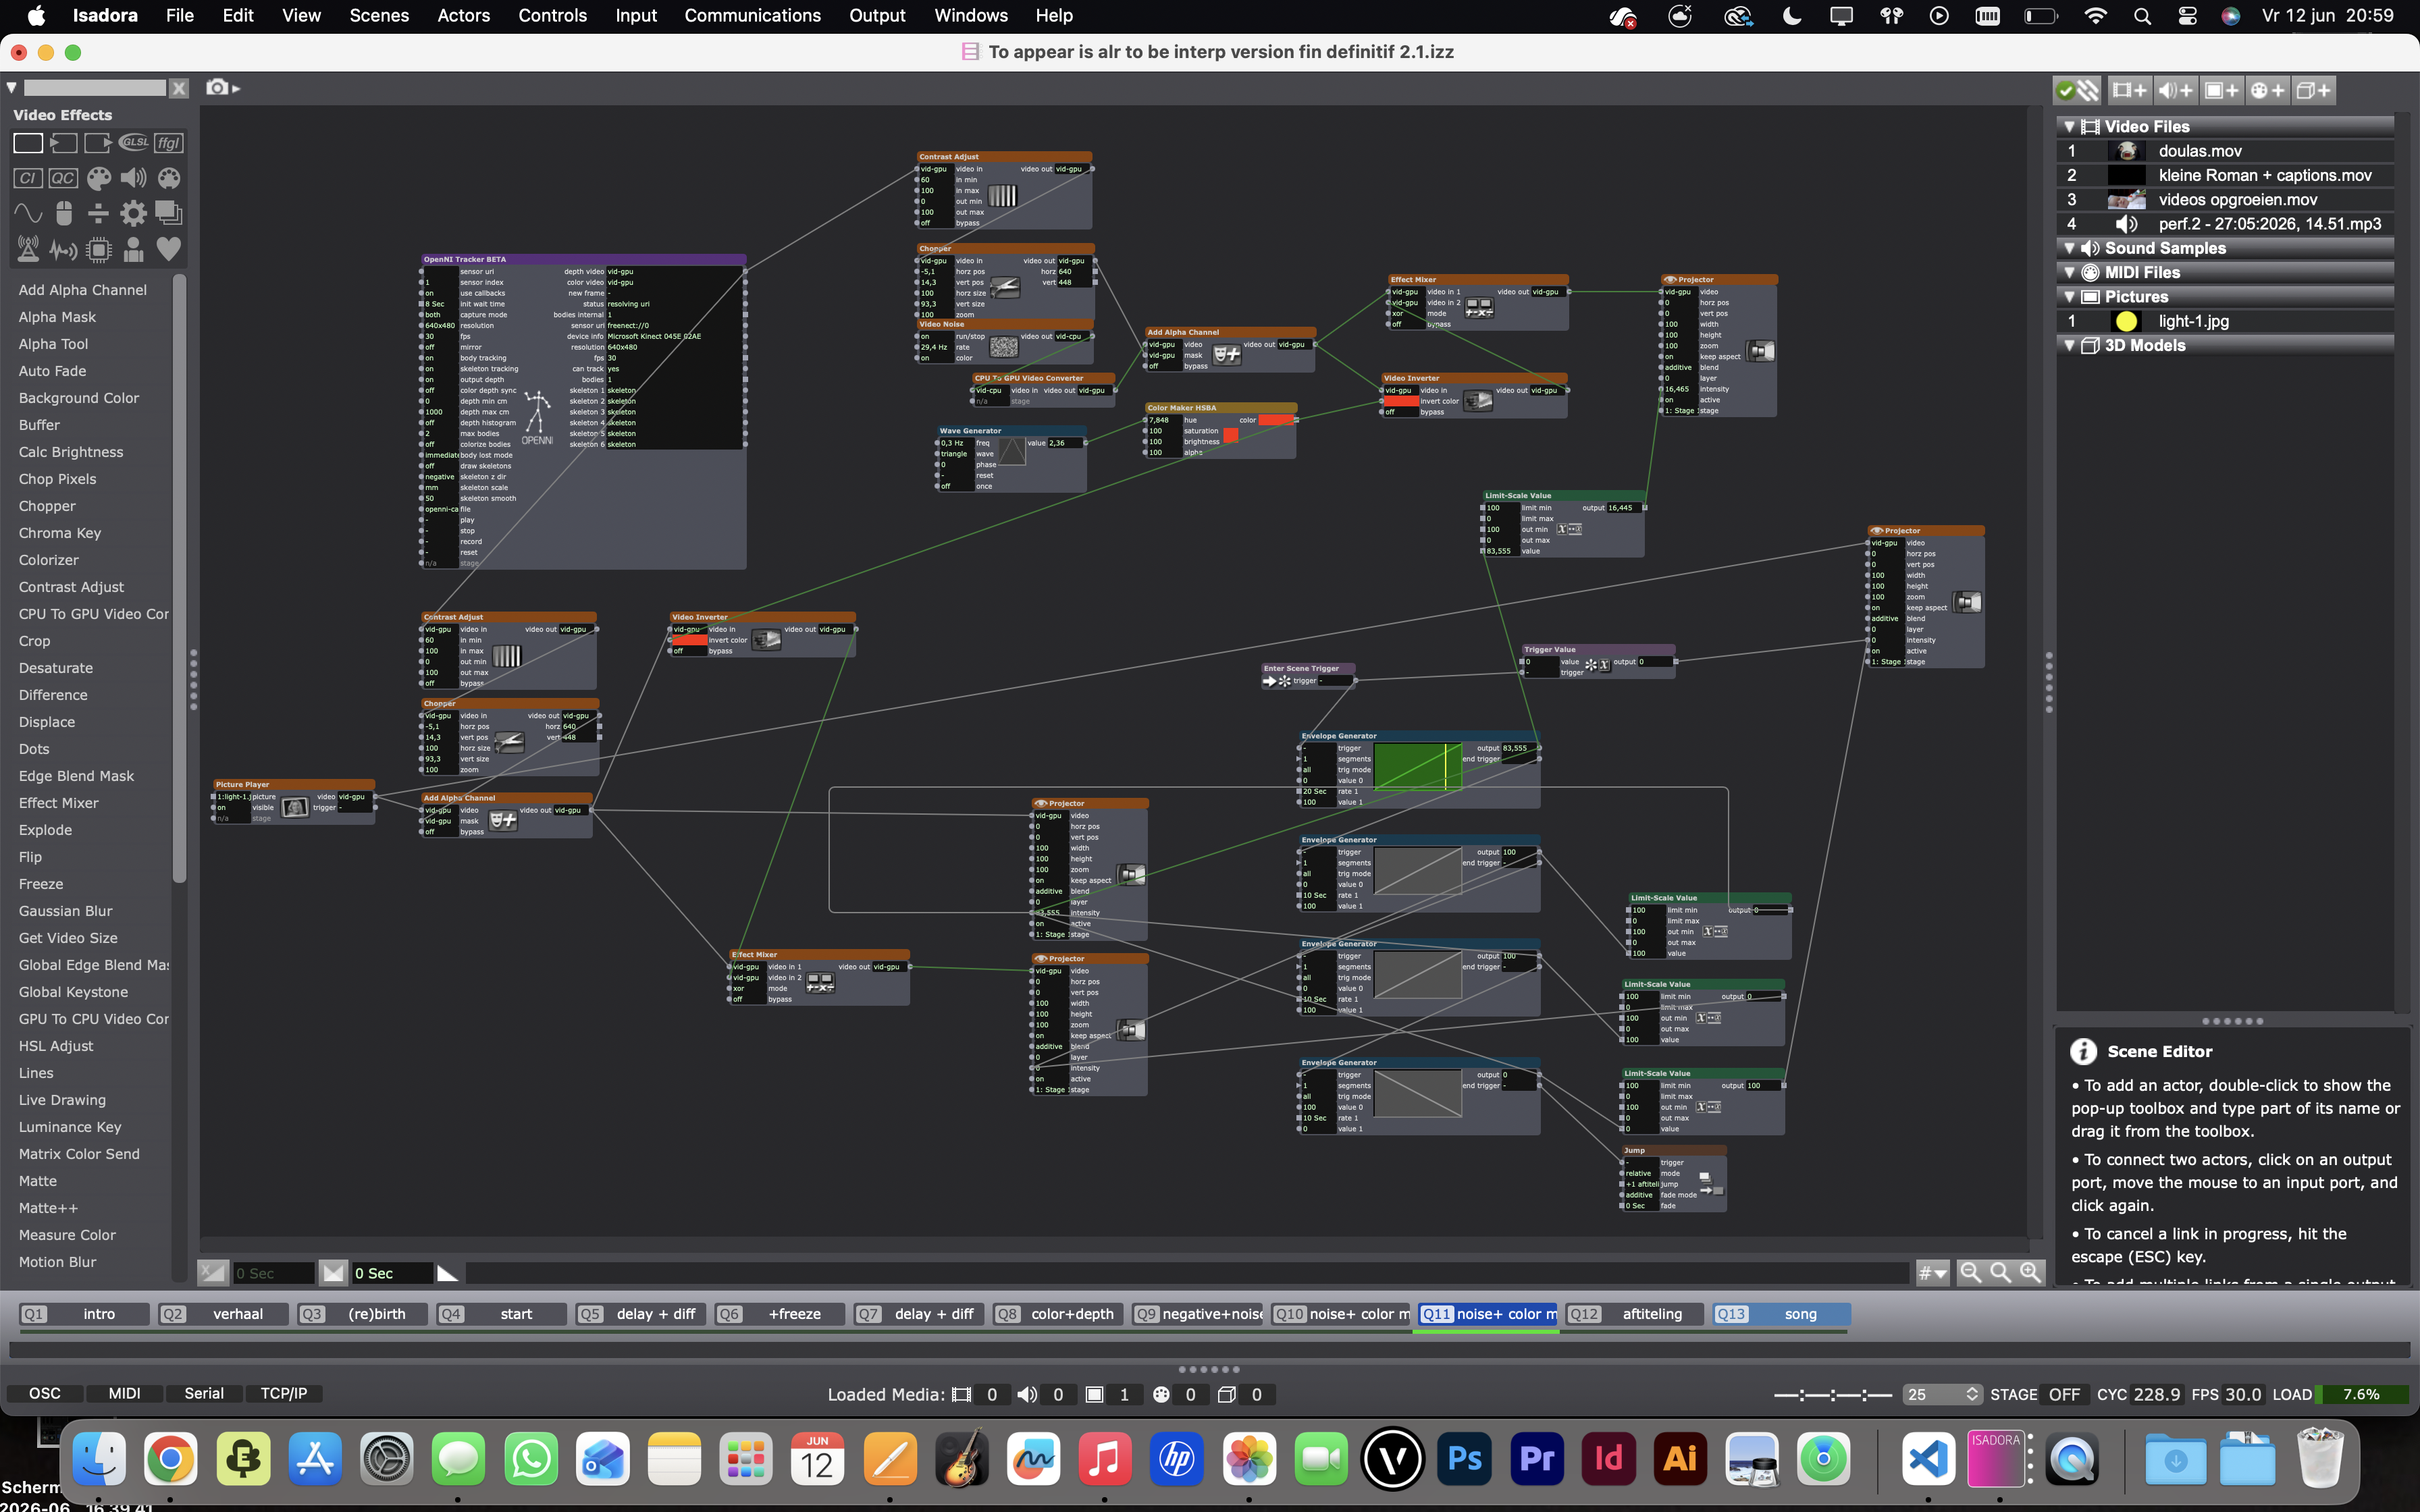Open the ffgl plugin actors group

click(x=168, y=143)
